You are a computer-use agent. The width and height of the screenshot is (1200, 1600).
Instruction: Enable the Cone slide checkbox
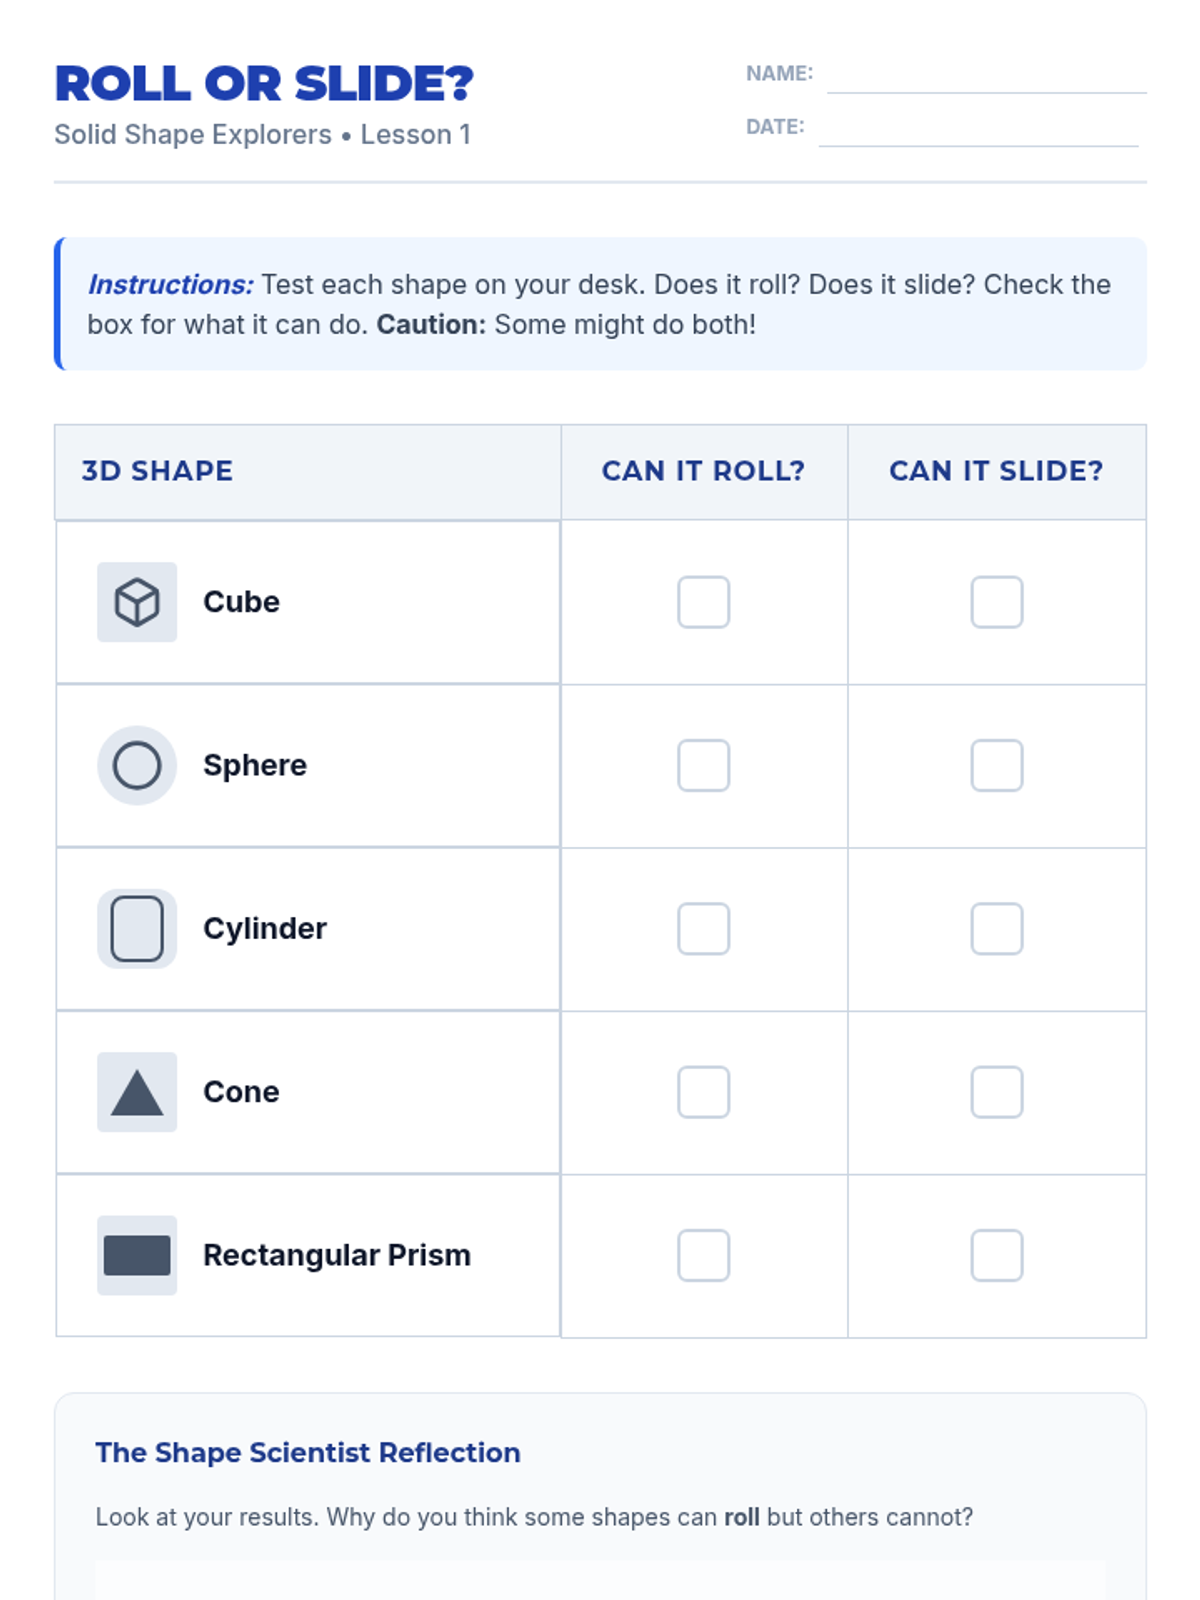[996, 1092]
